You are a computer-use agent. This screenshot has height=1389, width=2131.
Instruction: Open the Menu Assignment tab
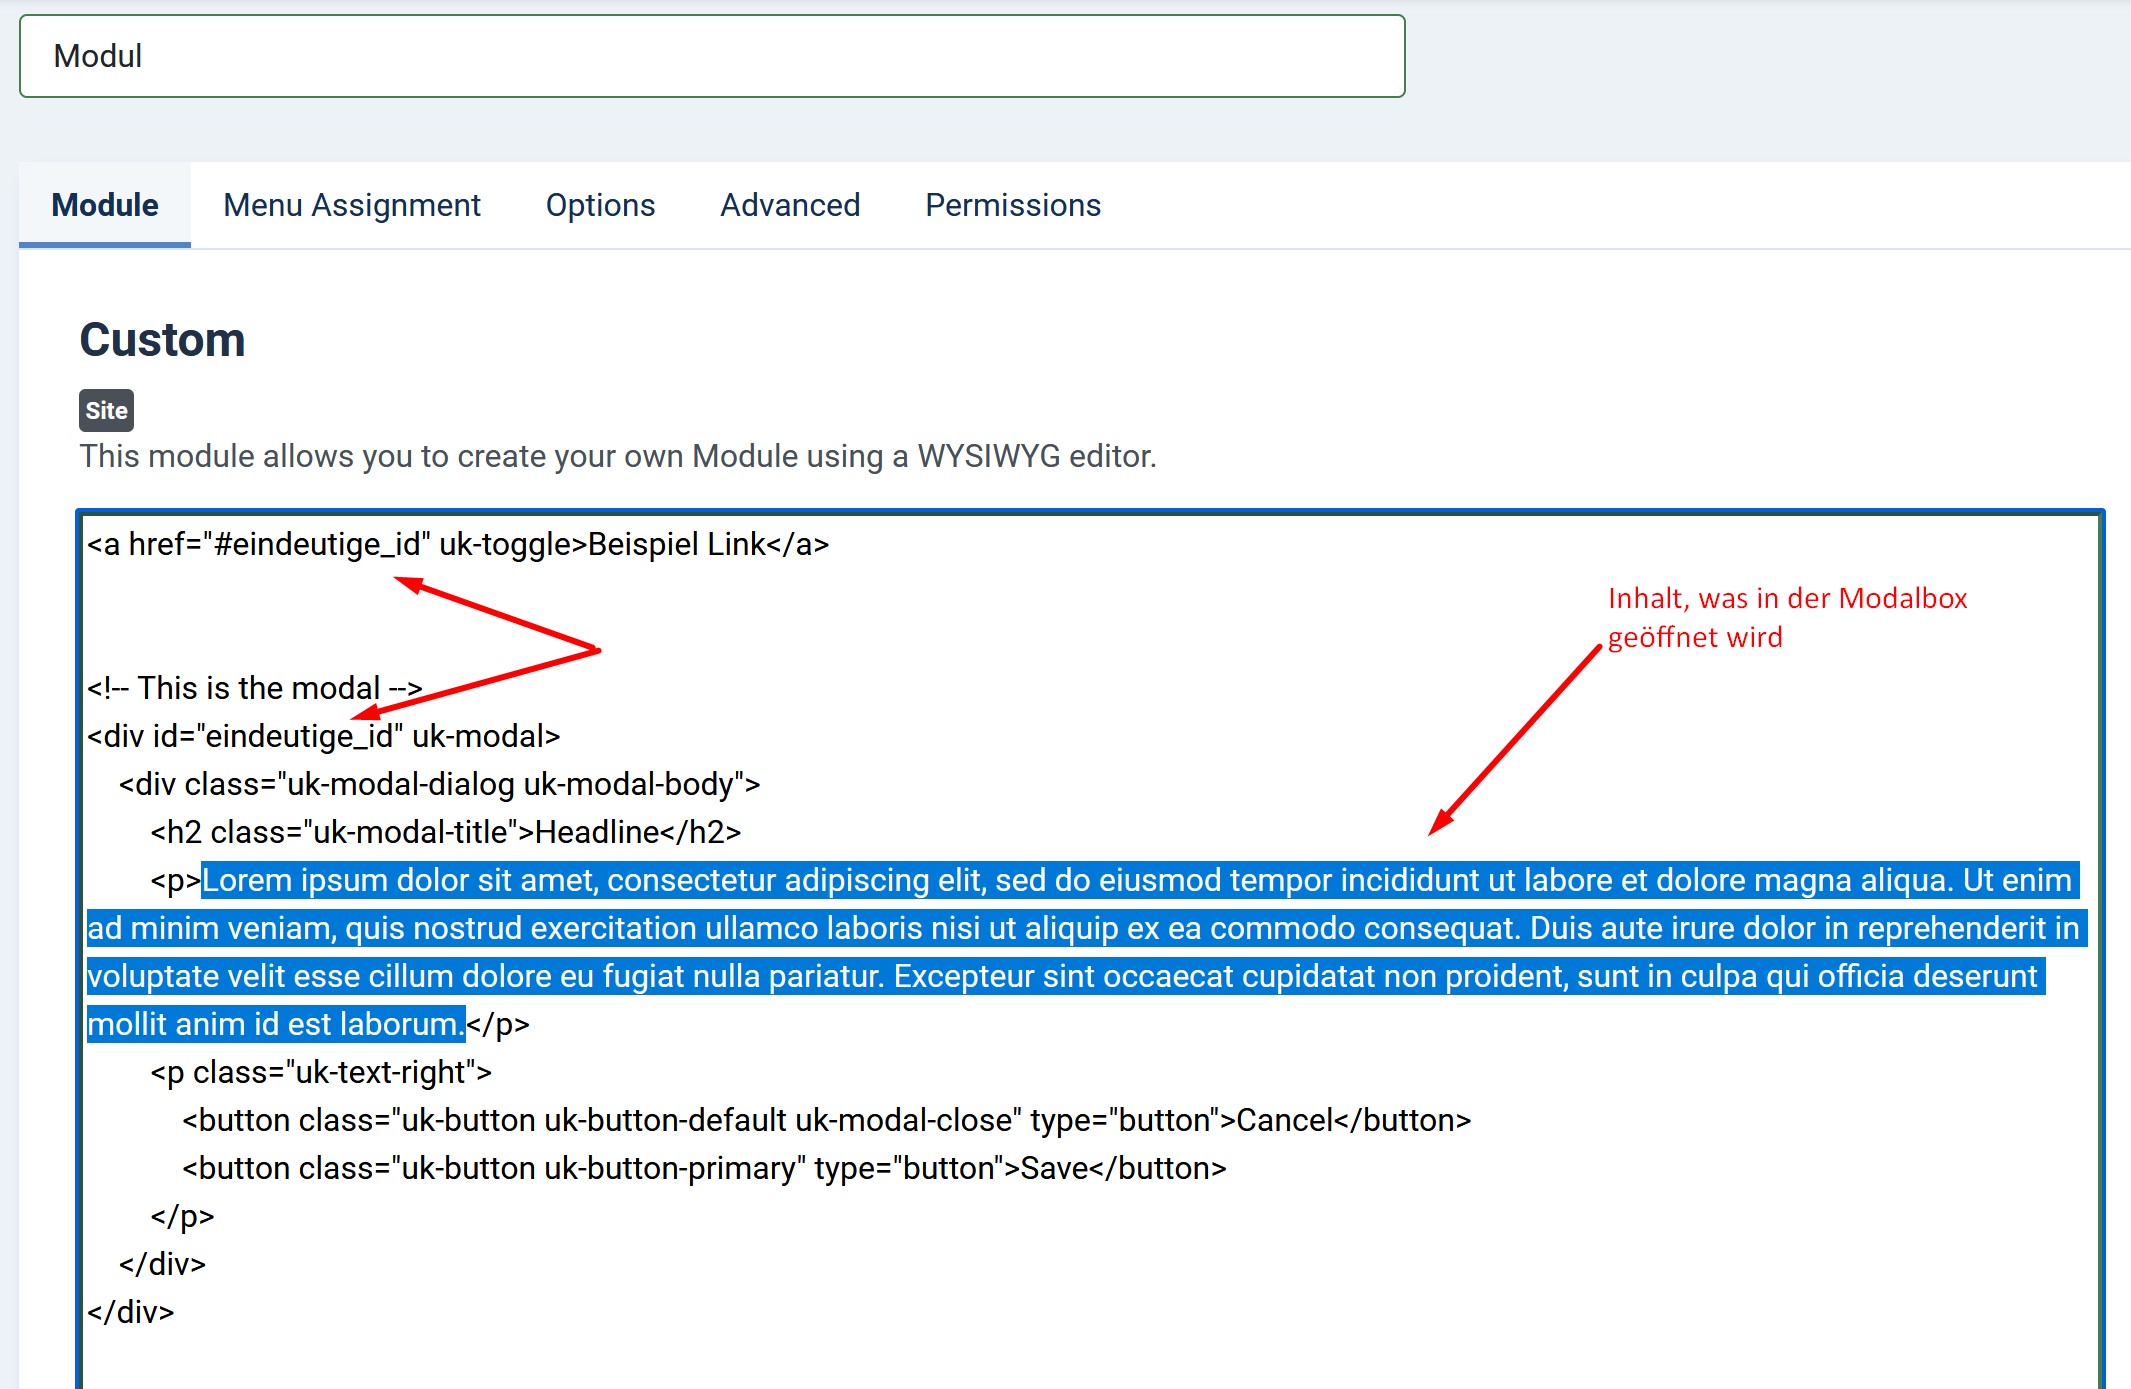coord(352,205)
